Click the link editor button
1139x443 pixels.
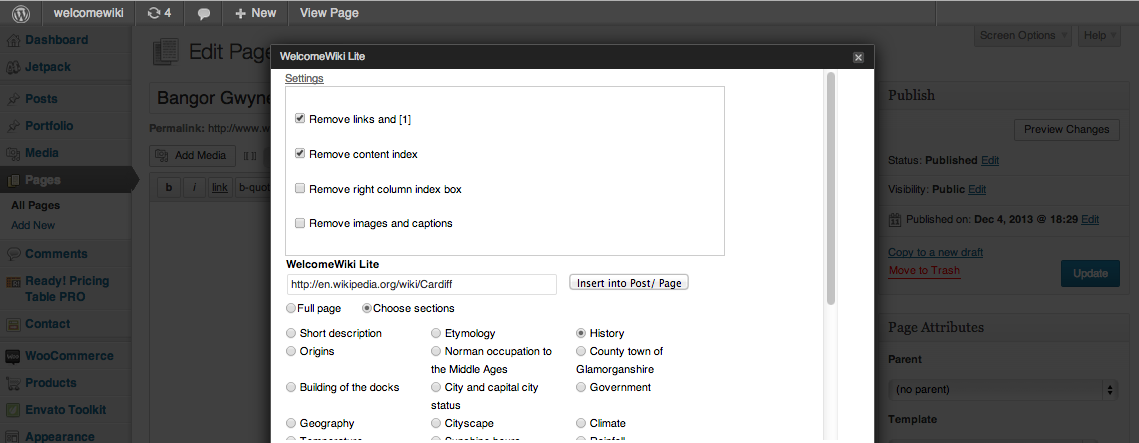[x=220, y=187]
